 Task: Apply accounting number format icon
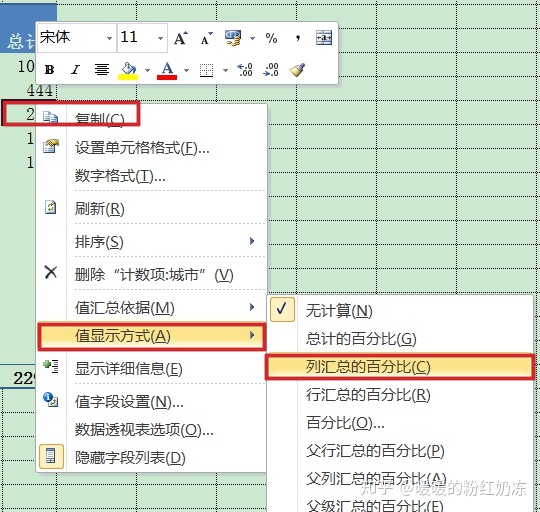tap(233, 38)
